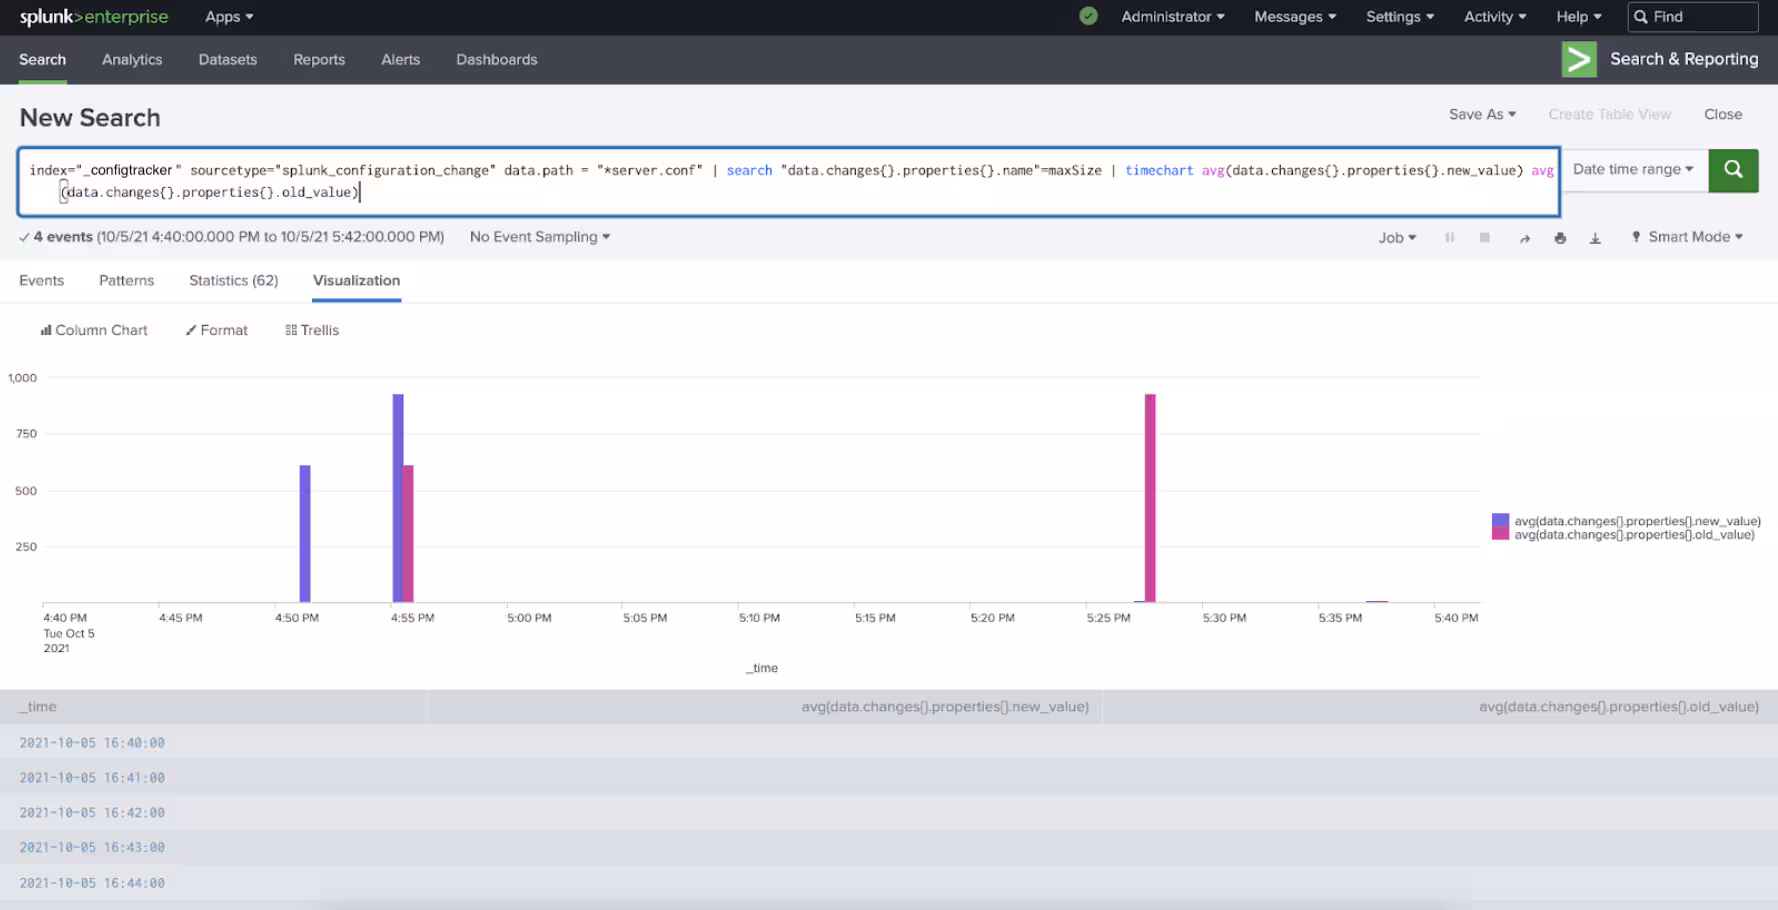Switch to the Statistics (62) tab
This screenshot has width=1778, height=910.
click(233, 281)
